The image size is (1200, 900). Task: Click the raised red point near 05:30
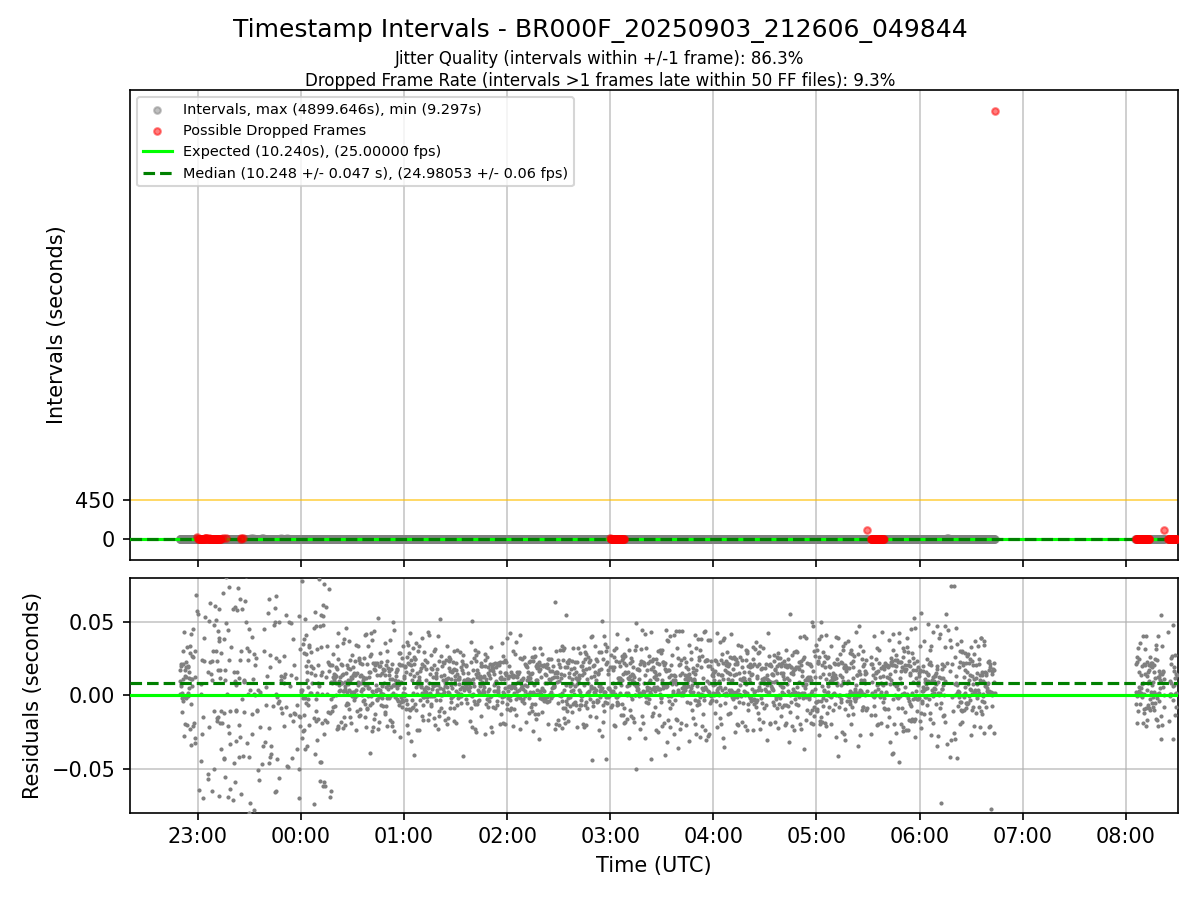coord(867,530)
